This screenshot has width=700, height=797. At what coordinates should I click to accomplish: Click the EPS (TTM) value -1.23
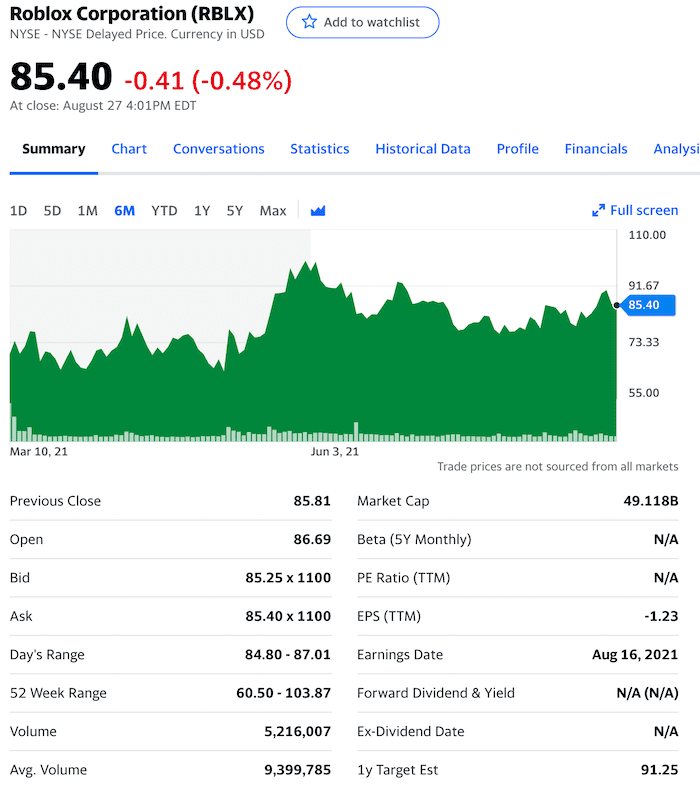click(661, 617)
